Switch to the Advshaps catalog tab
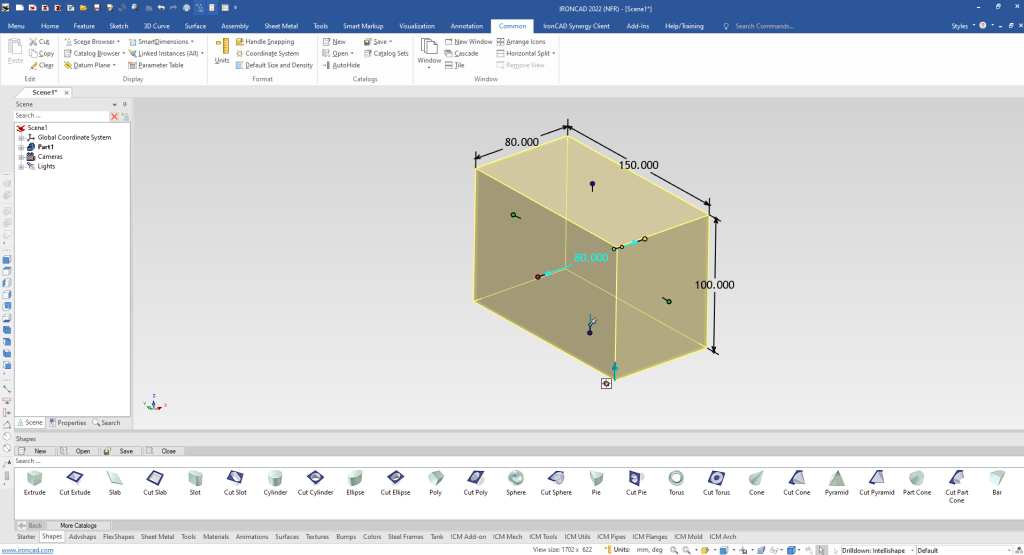This screenshot has height=555, width=1024. pos(82,537)
